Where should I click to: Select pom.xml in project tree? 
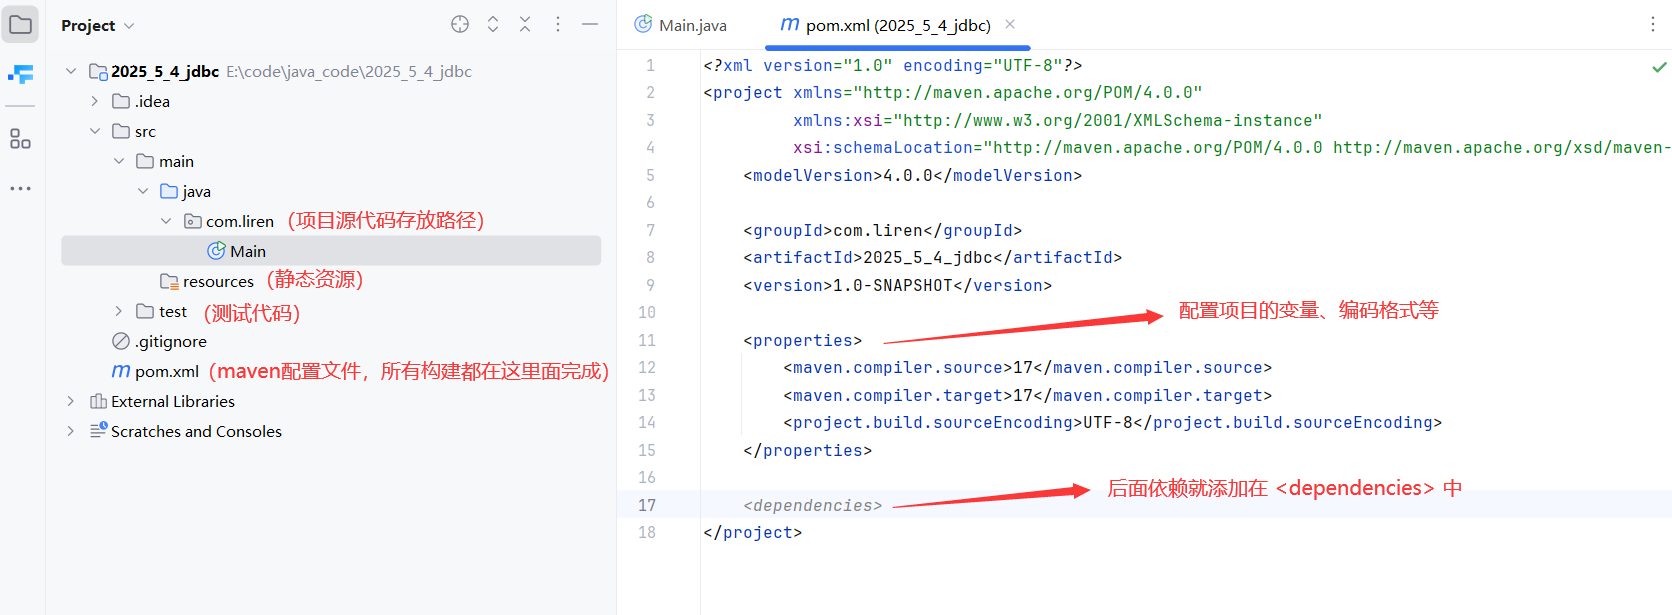coord(166,371)
